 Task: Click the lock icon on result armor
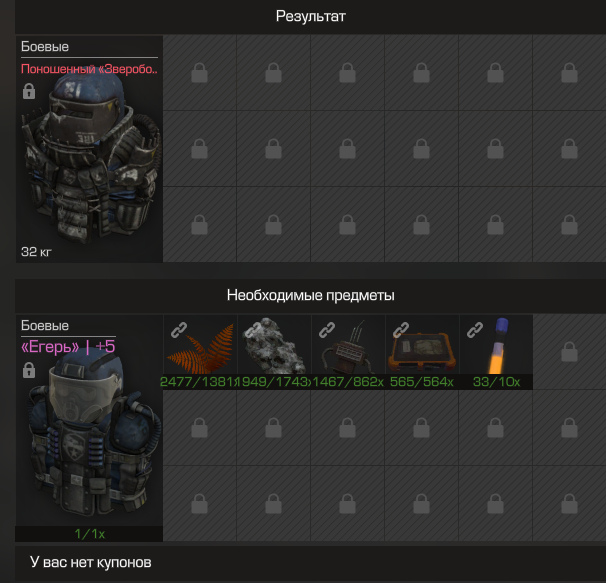(x=29, y=91)
